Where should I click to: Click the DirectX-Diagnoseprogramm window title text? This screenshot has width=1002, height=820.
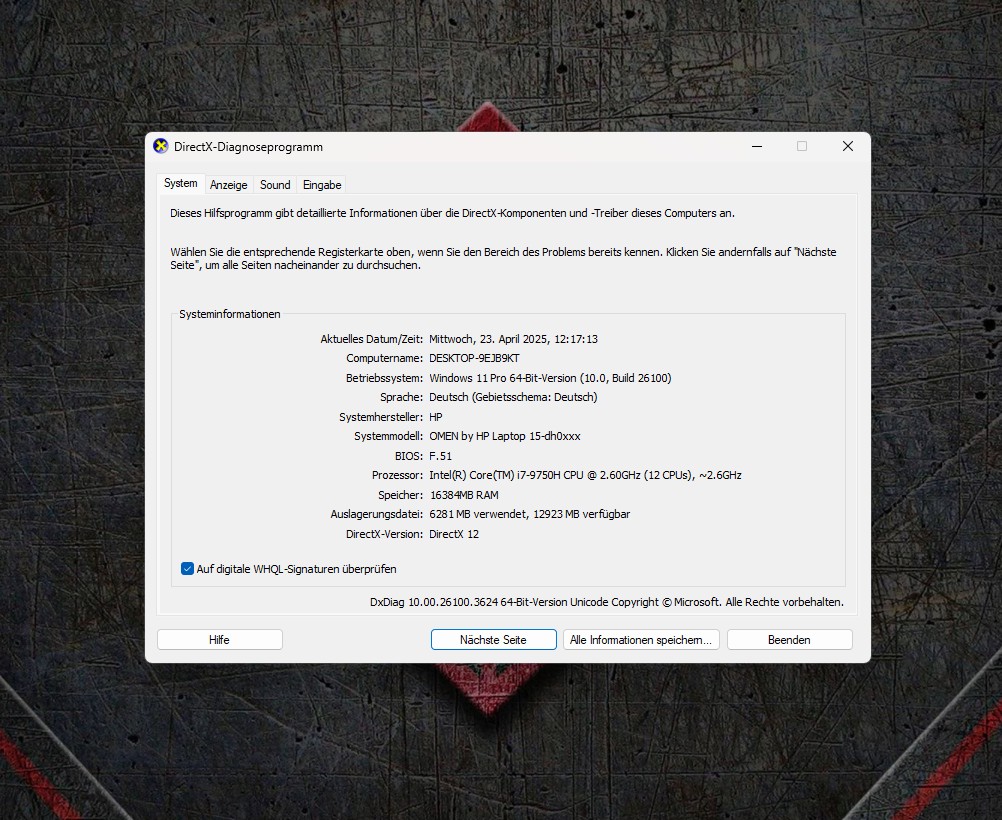[248, 147]
